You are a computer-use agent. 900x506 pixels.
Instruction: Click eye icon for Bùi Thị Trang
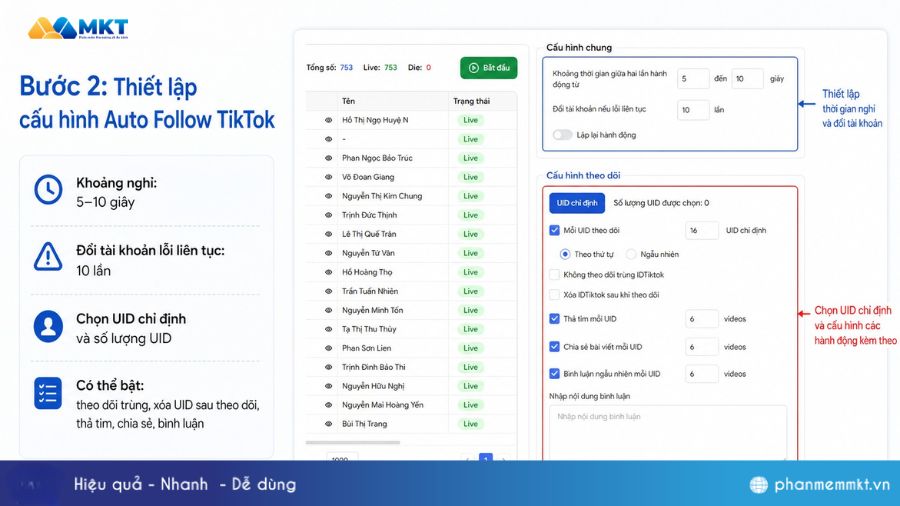point(328,423)
